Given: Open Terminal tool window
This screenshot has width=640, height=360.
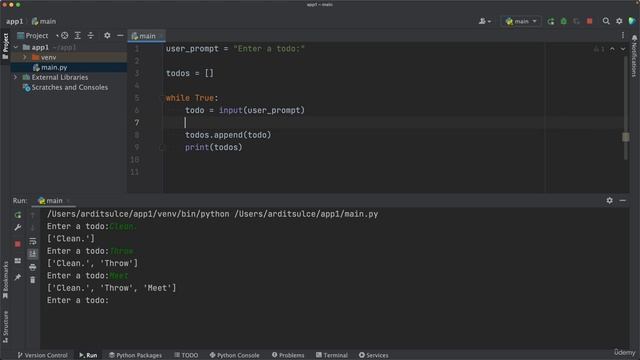Looking at the screenshot, I should [332, 355].
